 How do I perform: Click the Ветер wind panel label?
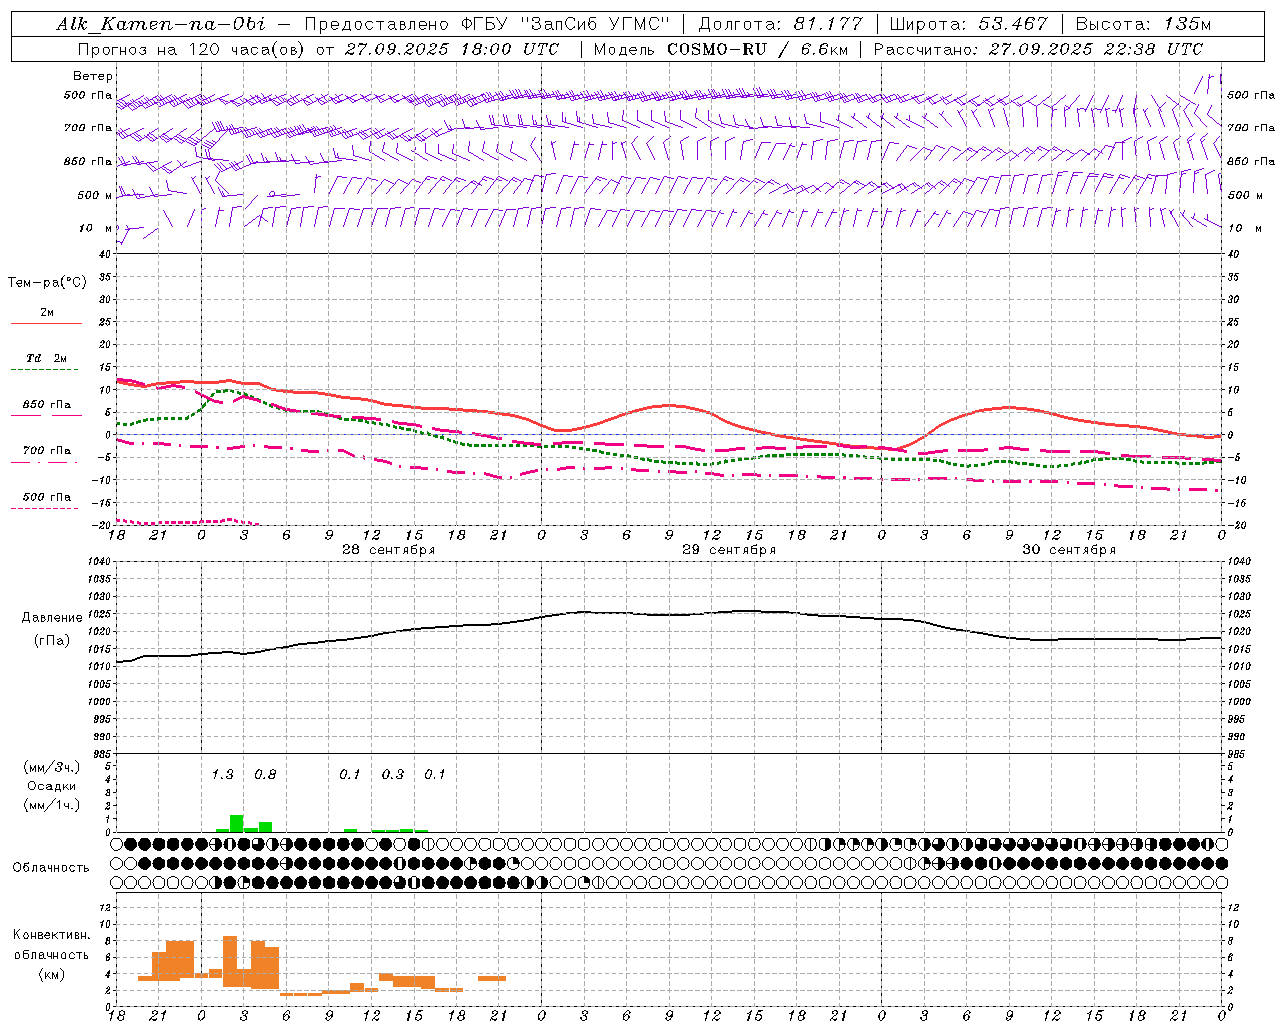[93, 76]
